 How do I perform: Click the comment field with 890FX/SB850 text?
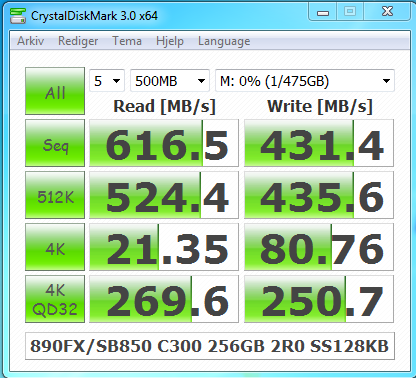point(210,346)
